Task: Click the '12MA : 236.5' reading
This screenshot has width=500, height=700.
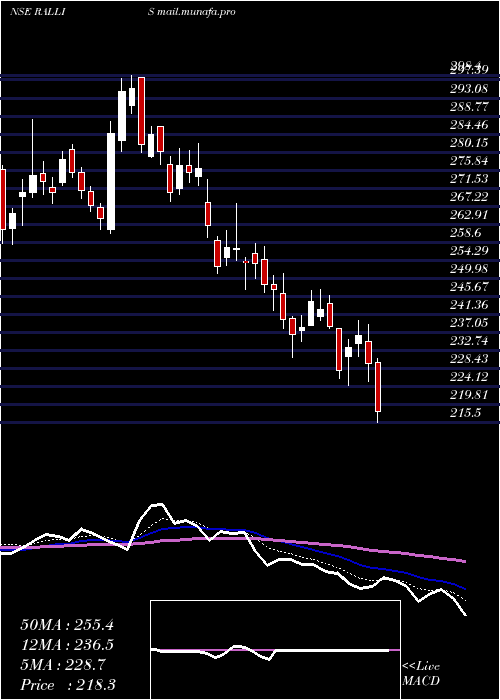Action: point(67,645)
